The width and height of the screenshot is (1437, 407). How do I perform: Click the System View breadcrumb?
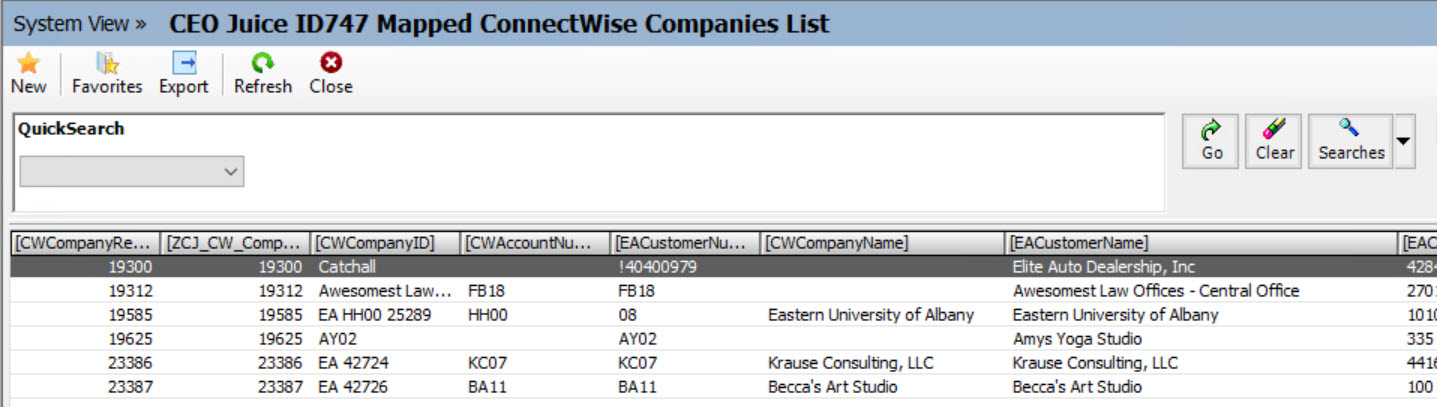point(79,23)
